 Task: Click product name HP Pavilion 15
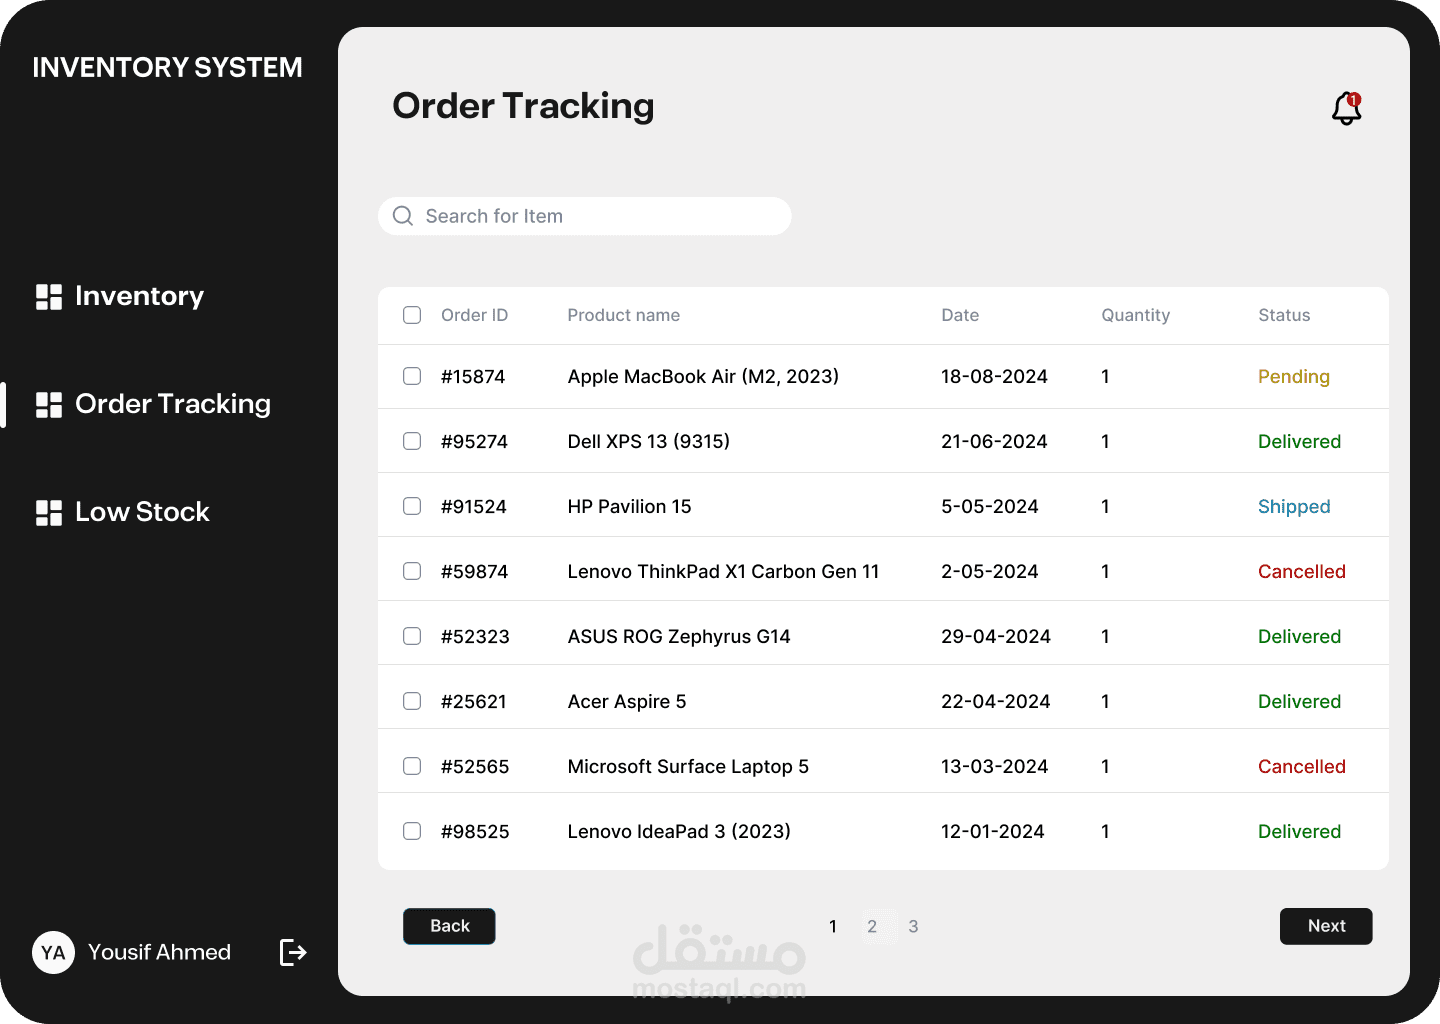pyautogui.click(x=629, y=506)
